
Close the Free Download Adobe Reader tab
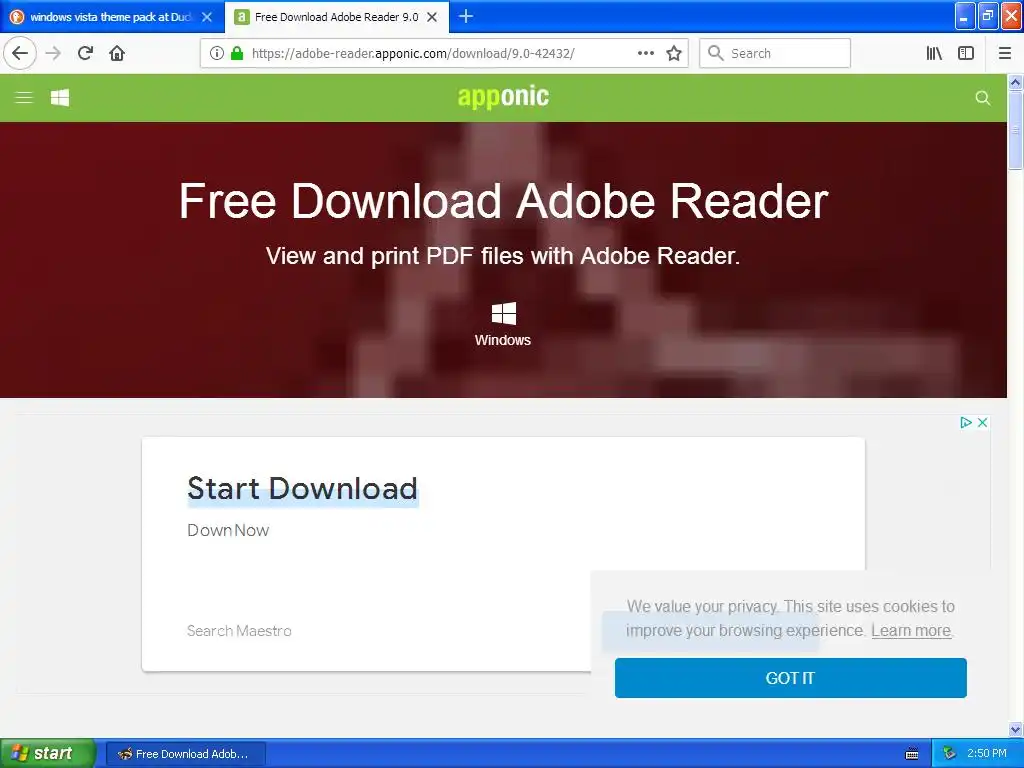point(432,17)
